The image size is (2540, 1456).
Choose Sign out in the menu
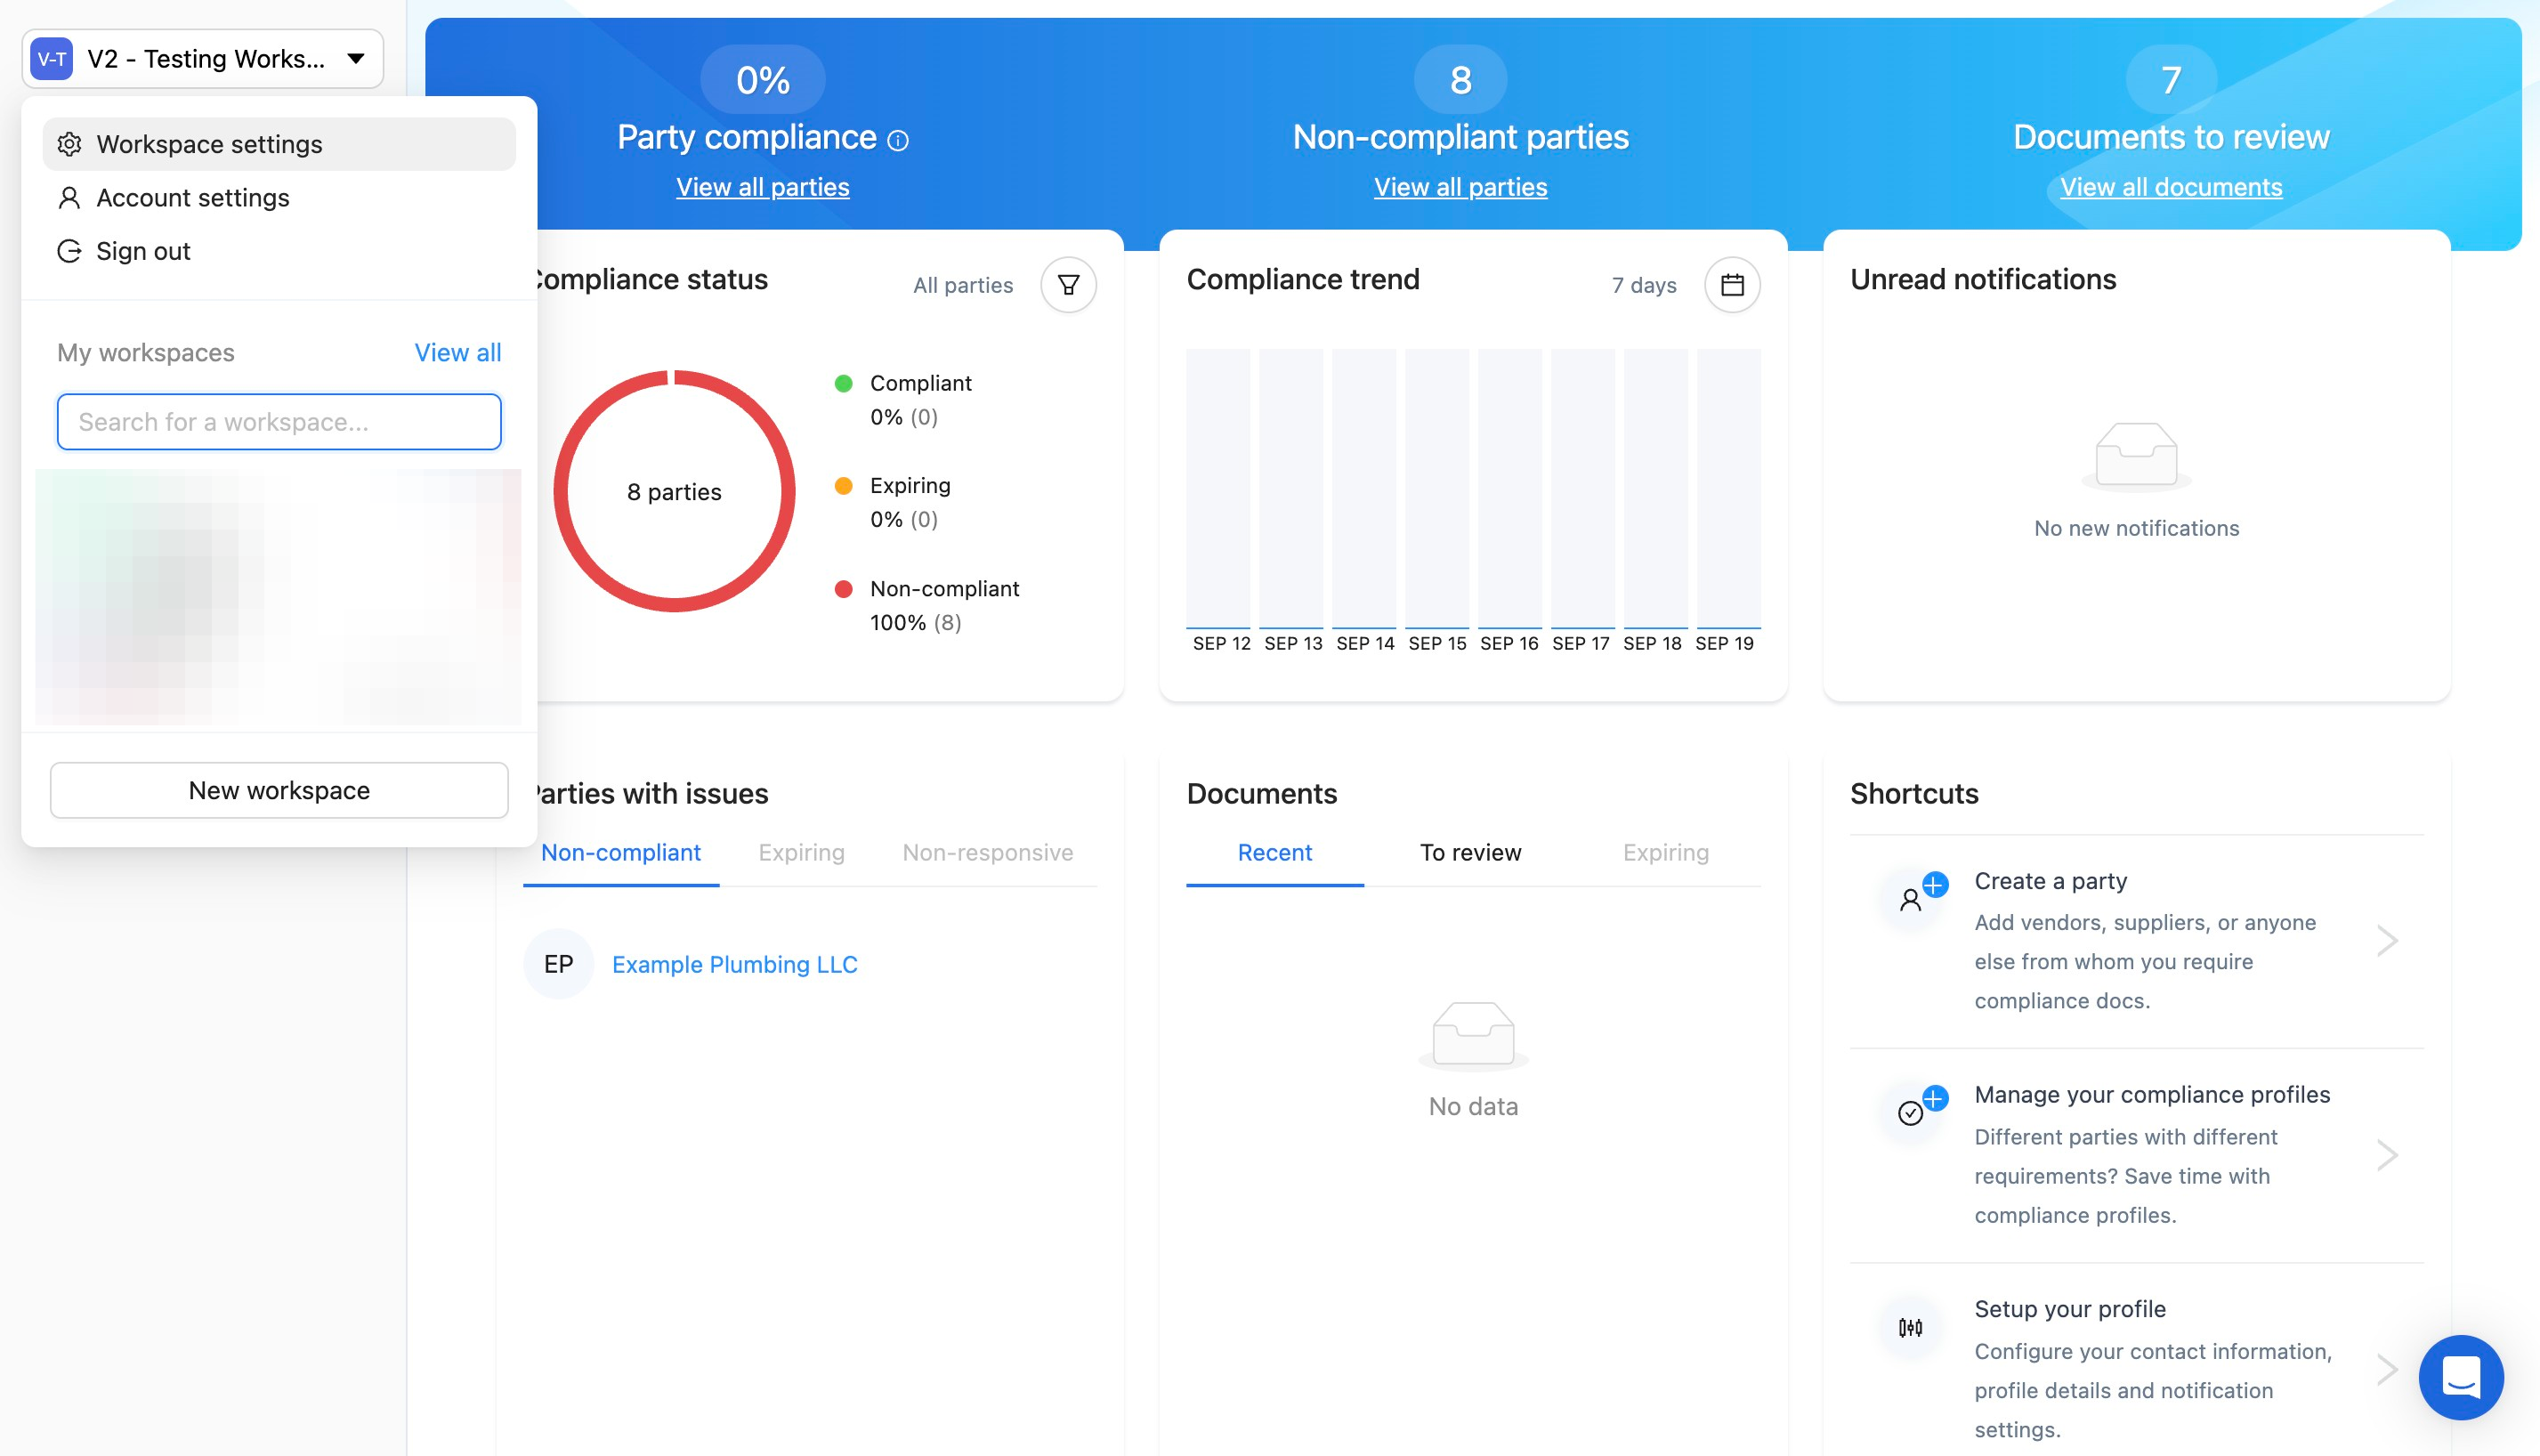143,251
